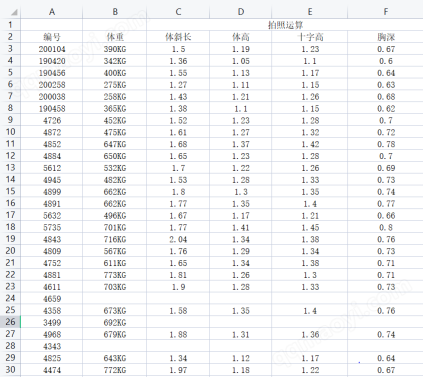
Task: Click body length cell '1.88'
Action: [x=178, y=334]
